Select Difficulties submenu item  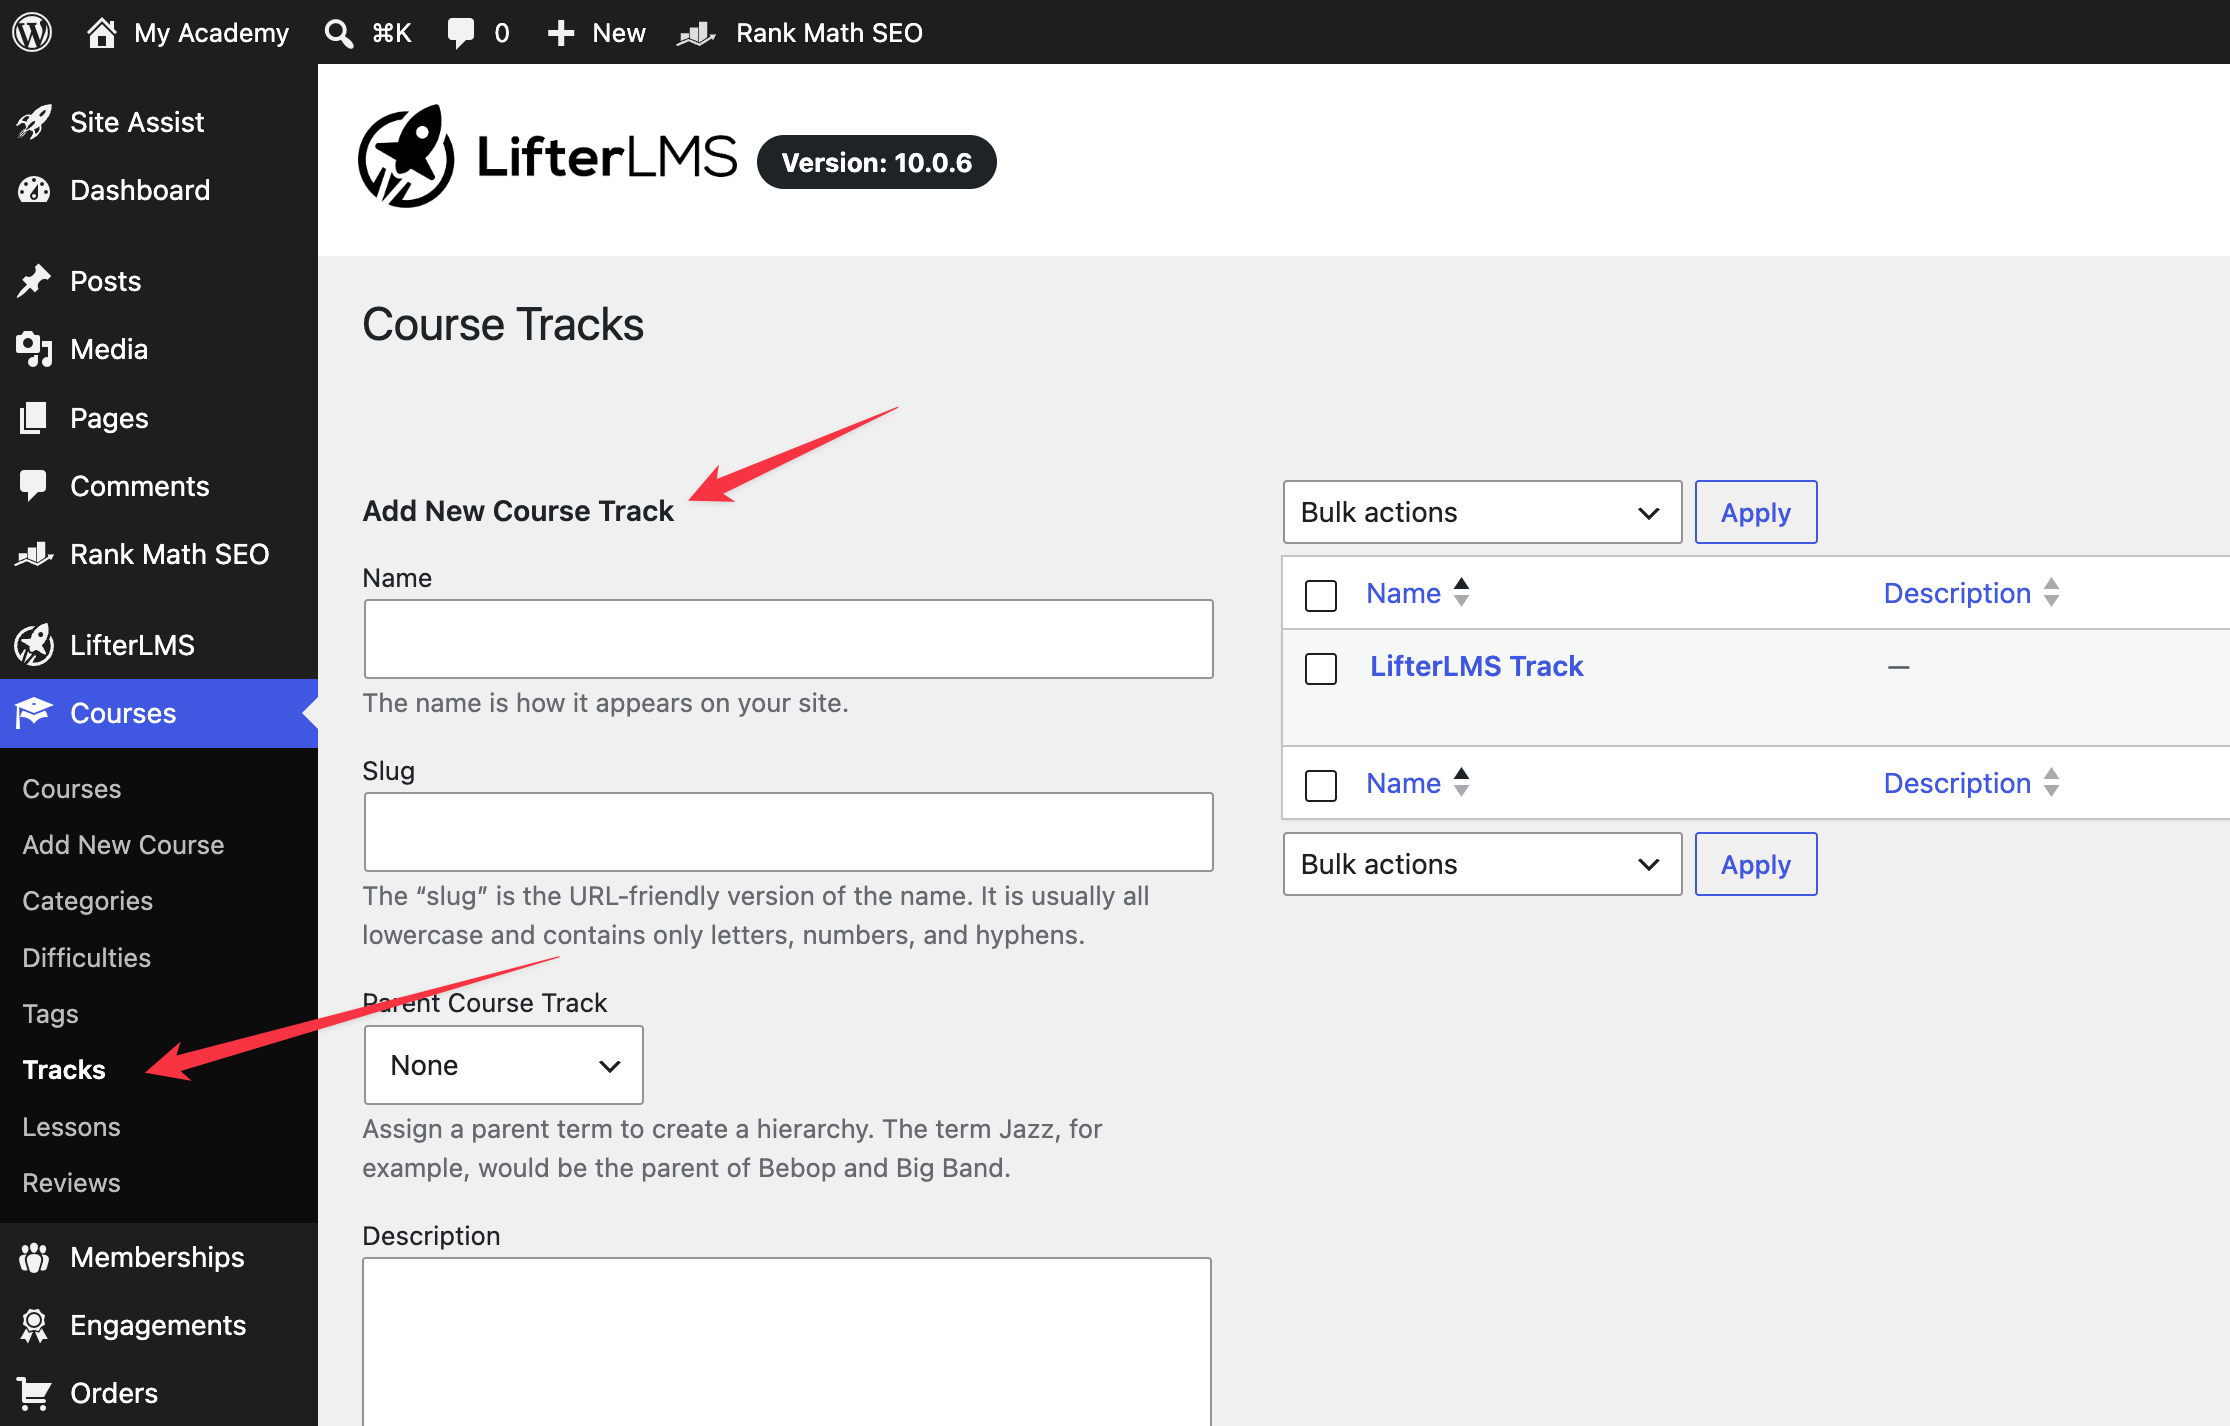(x=87, y=958)
